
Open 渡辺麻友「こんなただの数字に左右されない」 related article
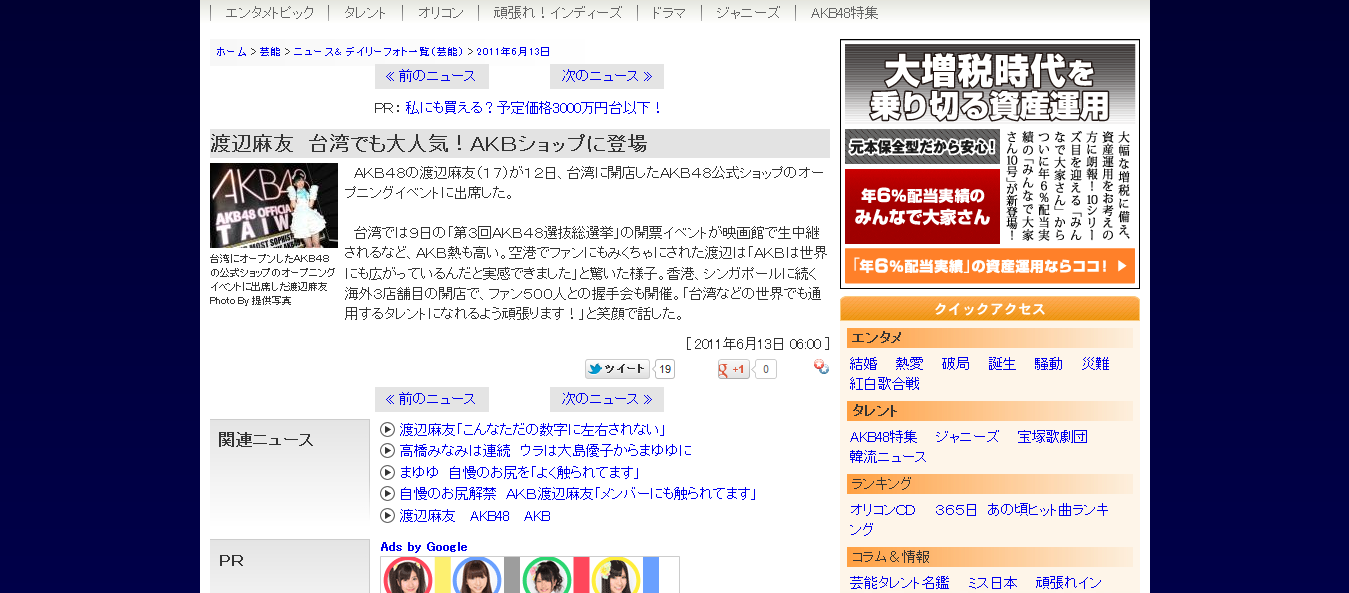[532, 429]
